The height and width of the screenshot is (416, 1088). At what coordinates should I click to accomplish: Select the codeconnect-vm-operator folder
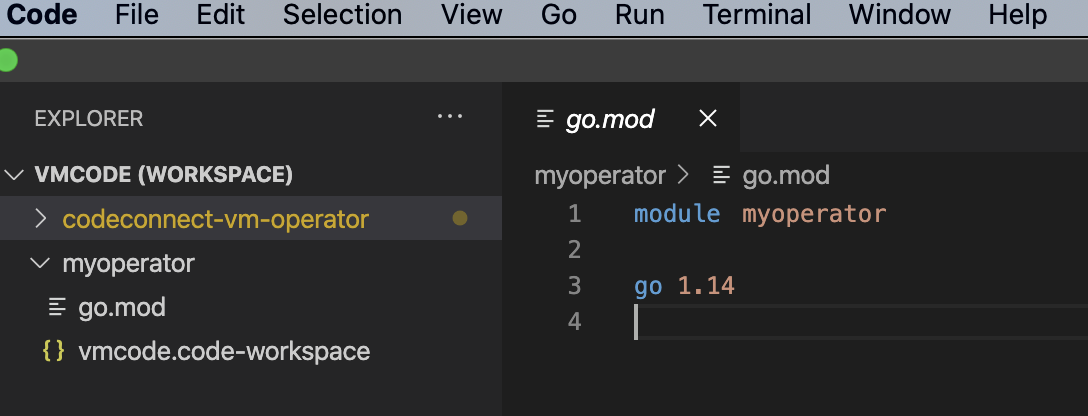click(x=250, y=218)
